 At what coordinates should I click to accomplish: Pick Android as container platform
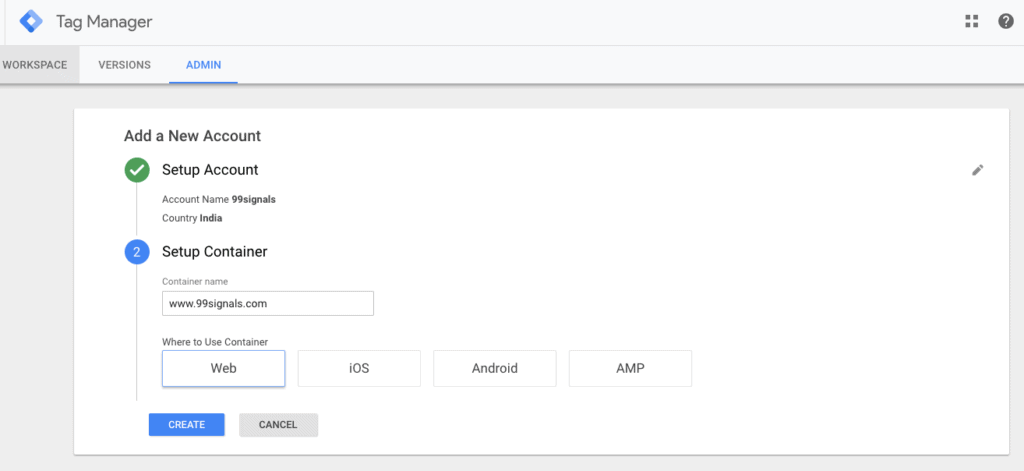tap(494, 368)
